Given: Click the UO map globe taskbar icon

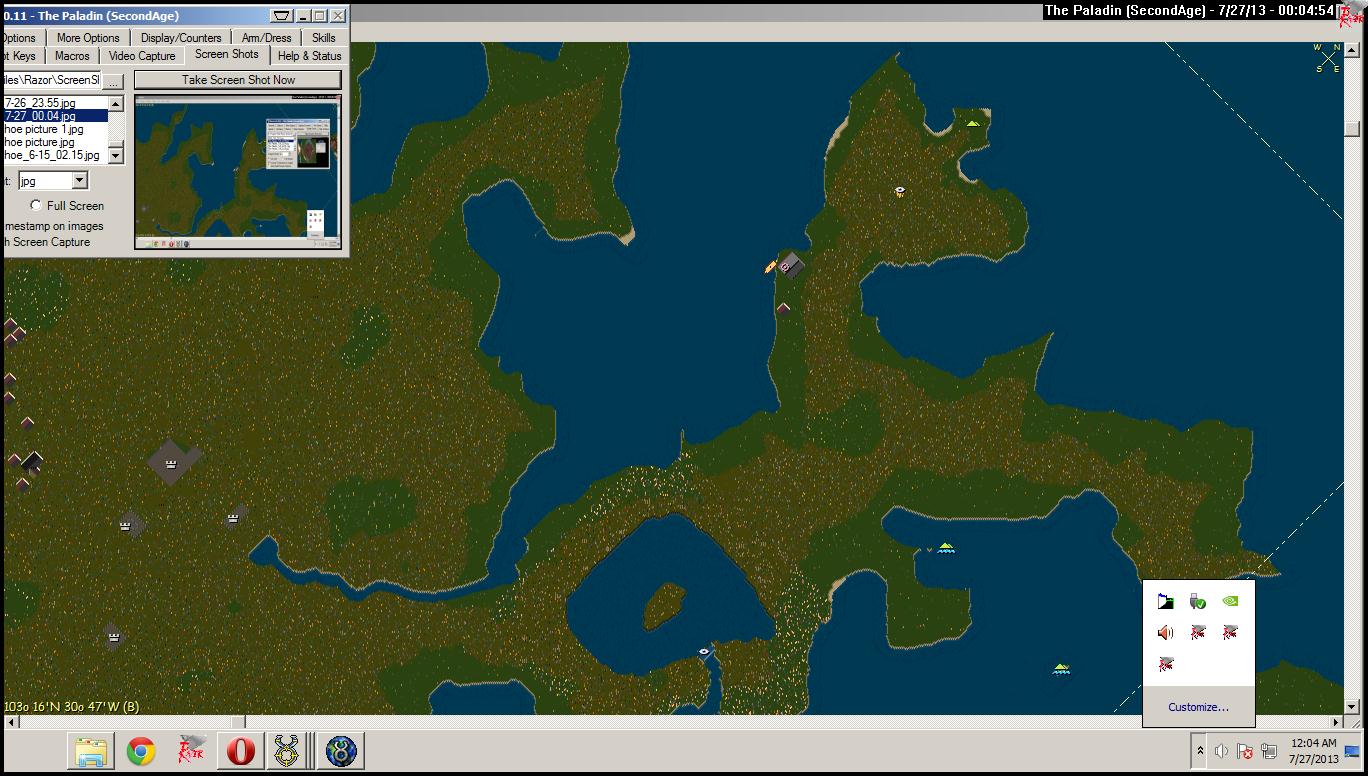Looking at the screenshot, I should coord(341,751).
